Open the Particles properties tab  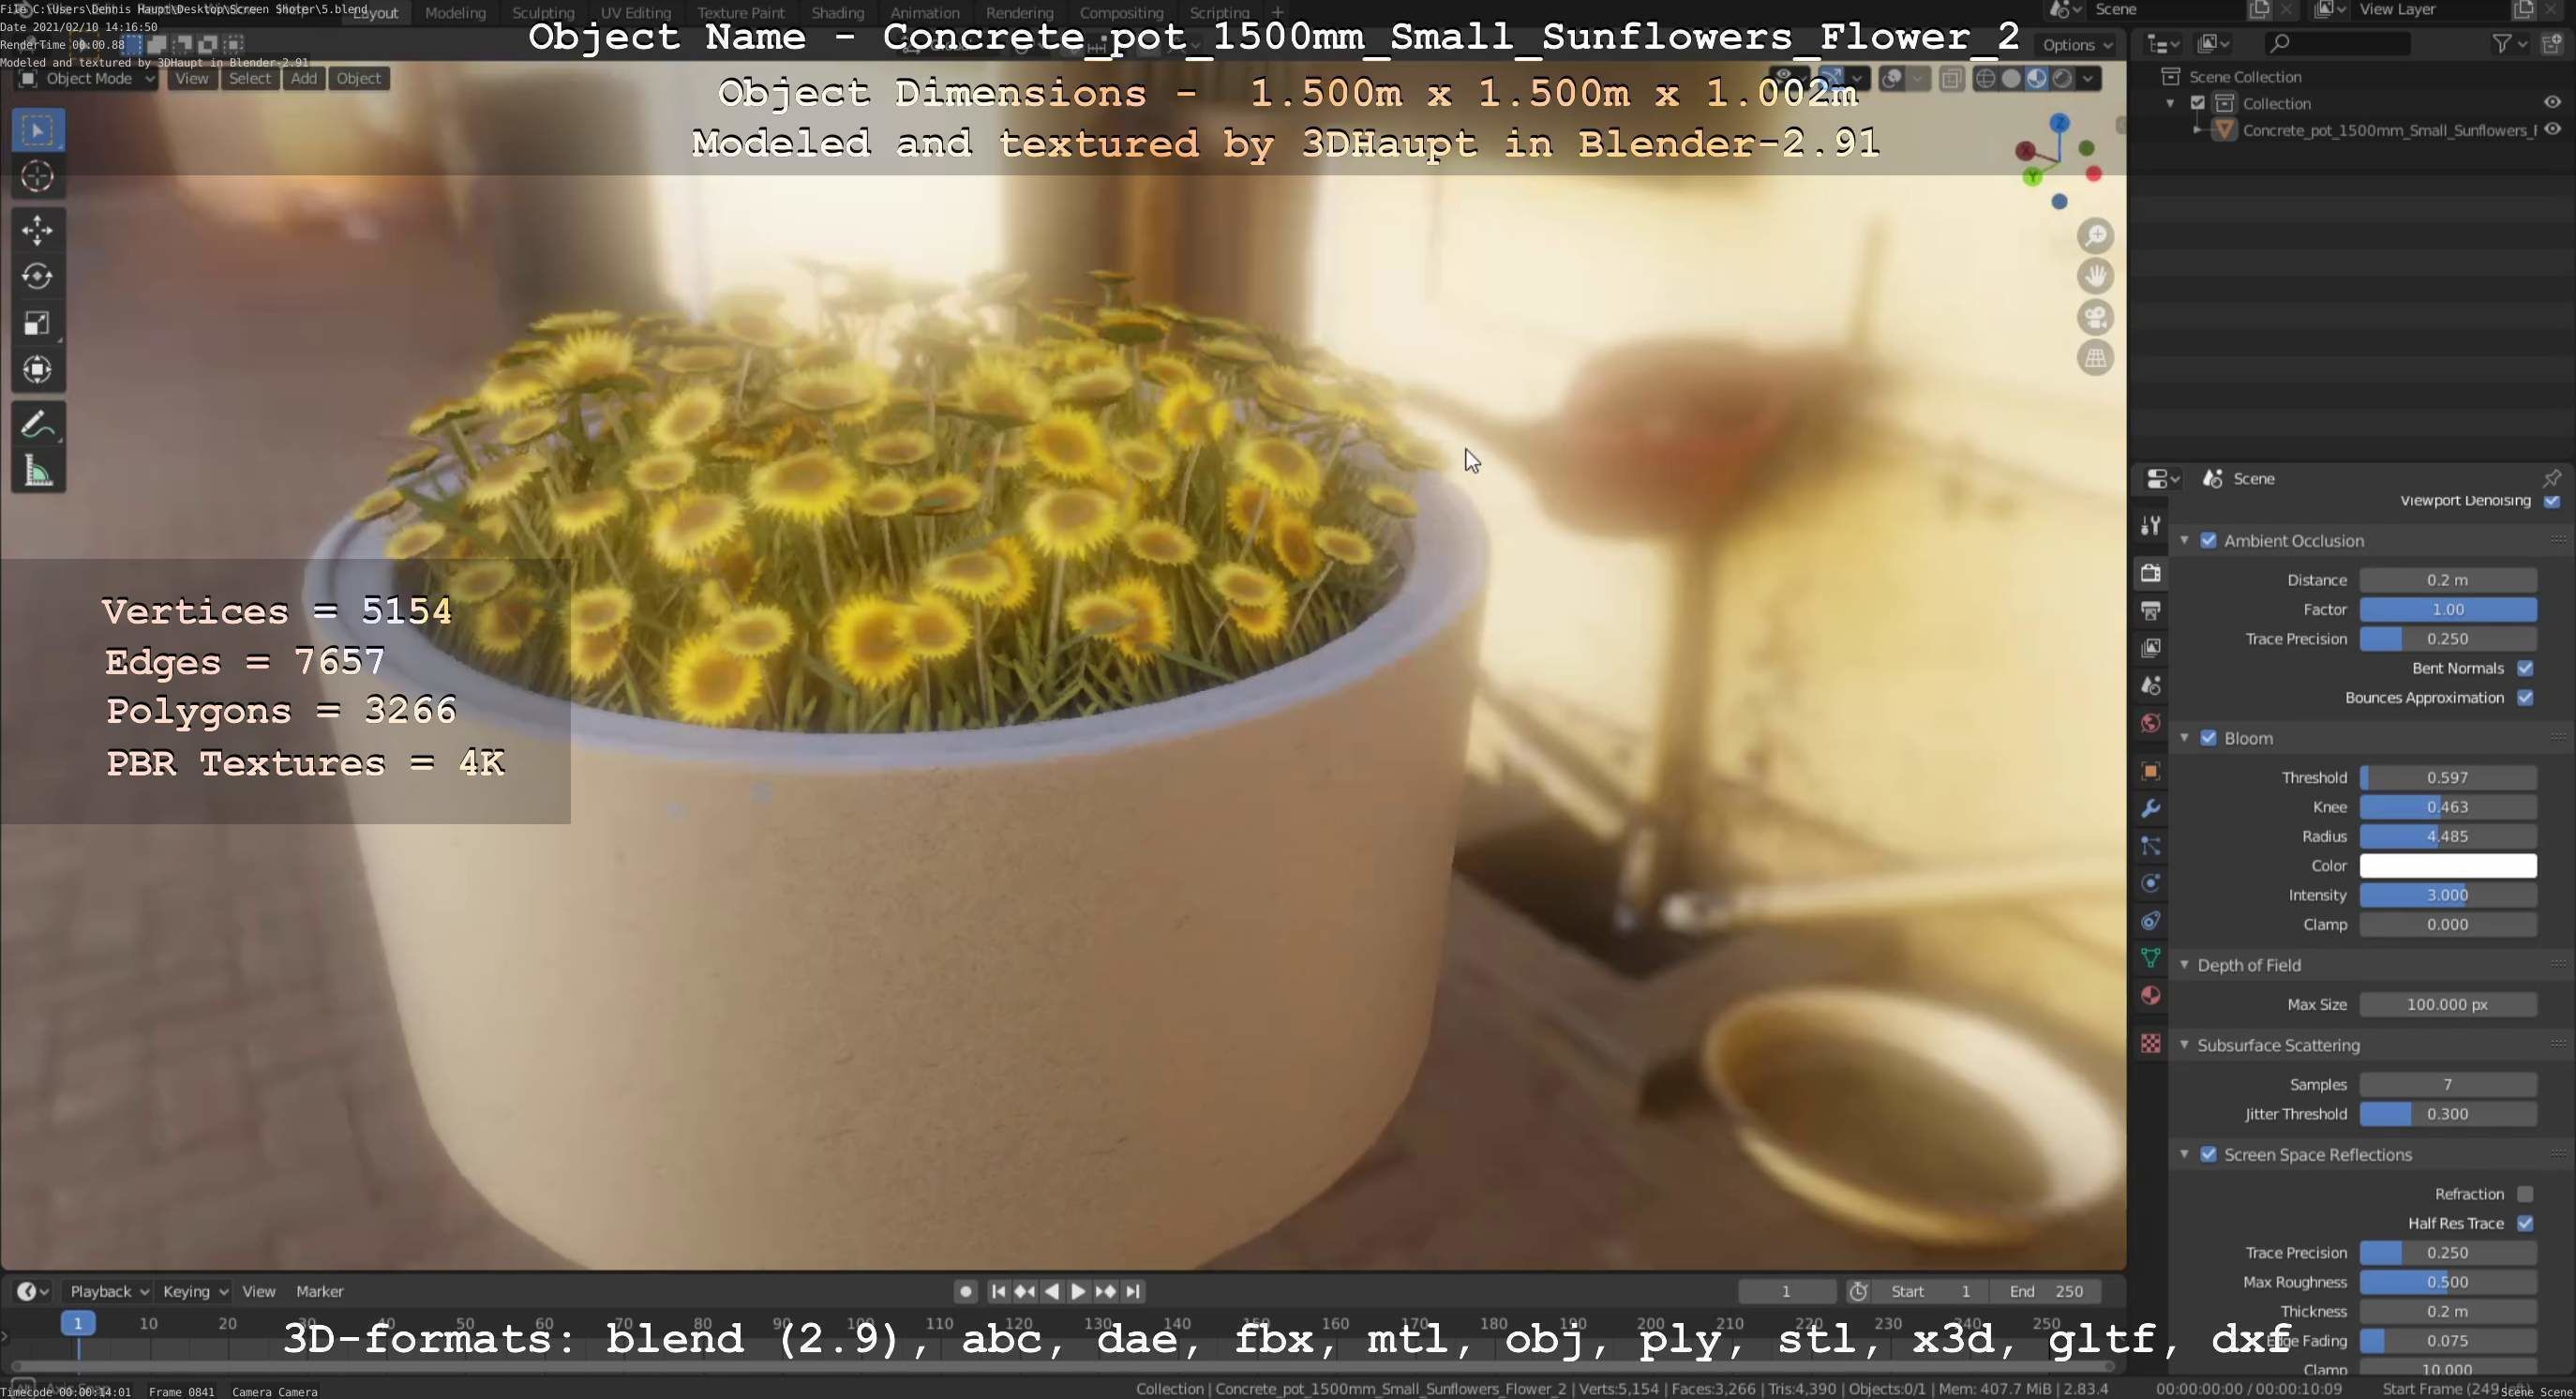point(2150,846)
